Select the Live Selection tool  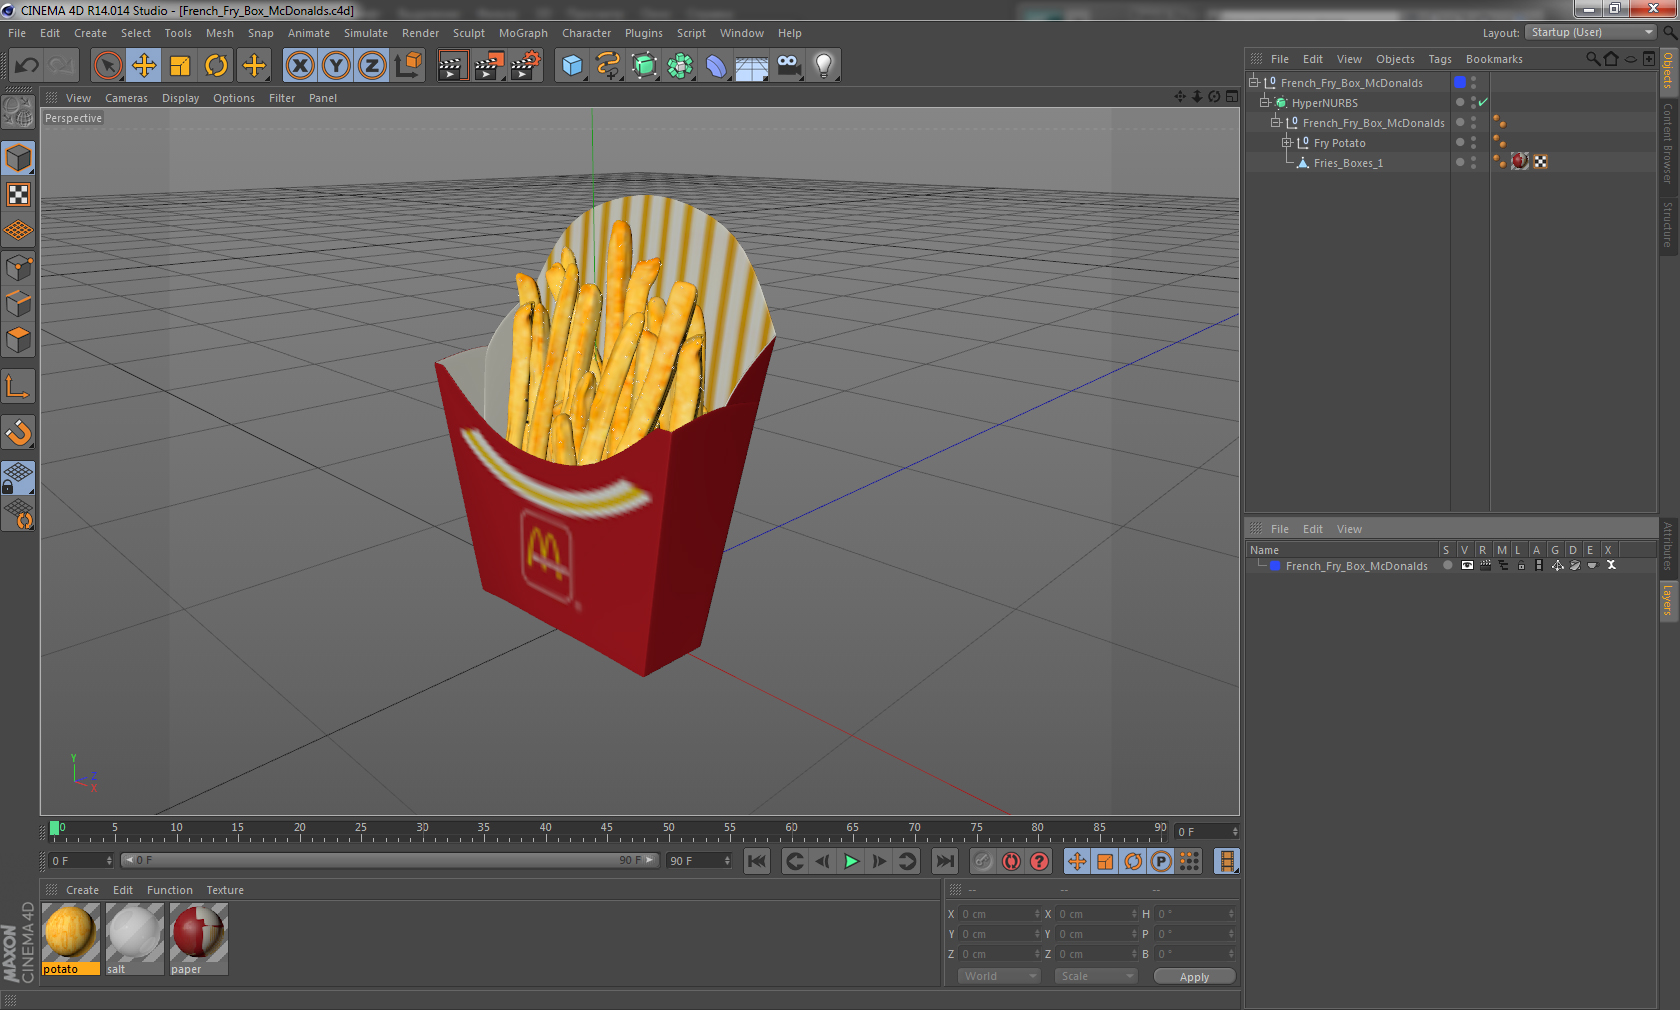point(107,66)
